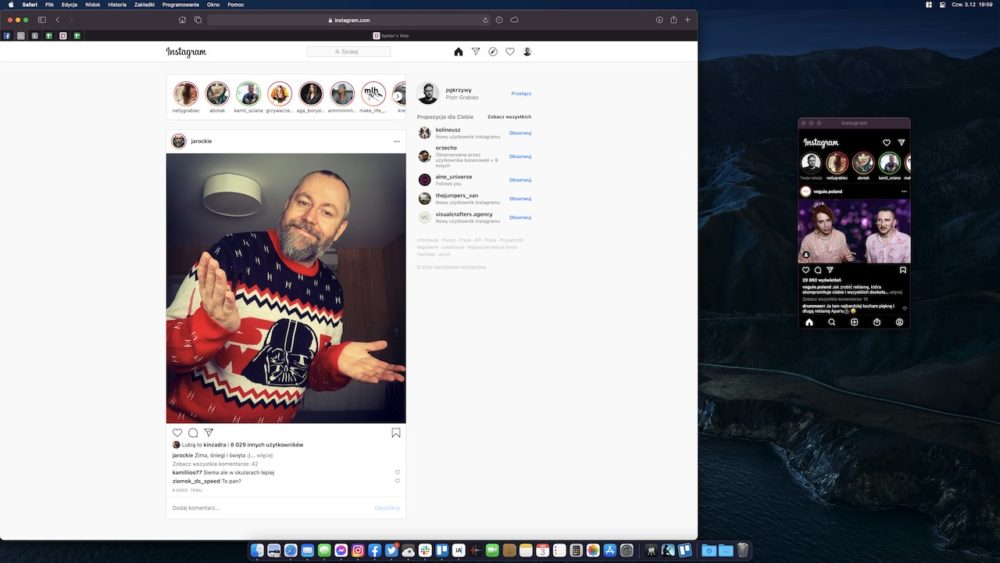This screenshot has height=563, width=1000.
Task: Show Safari tab overview icon
Action: [x=198, y=20]
